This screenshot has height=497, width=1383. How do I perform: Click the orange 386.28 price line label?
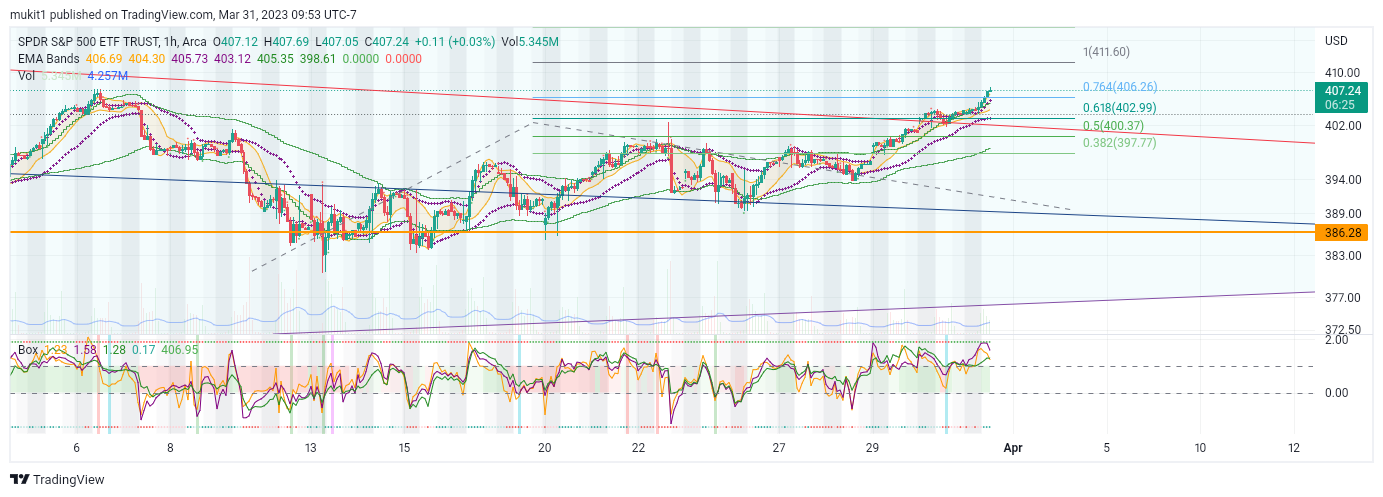point(1341,232)
